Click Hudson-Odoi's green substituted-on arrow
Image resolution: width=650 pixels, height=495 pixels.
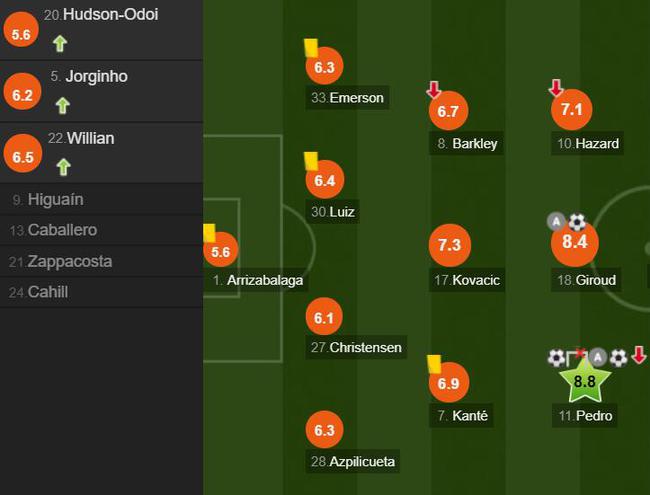[60, 44]
